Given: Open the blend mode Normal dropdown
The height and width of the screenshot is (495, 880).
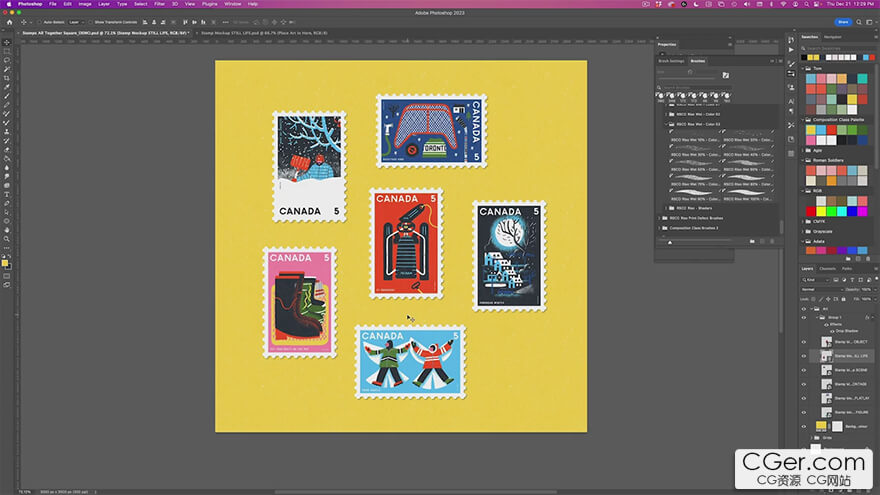Looking at the screenshot, I should [x=822, y=290].
